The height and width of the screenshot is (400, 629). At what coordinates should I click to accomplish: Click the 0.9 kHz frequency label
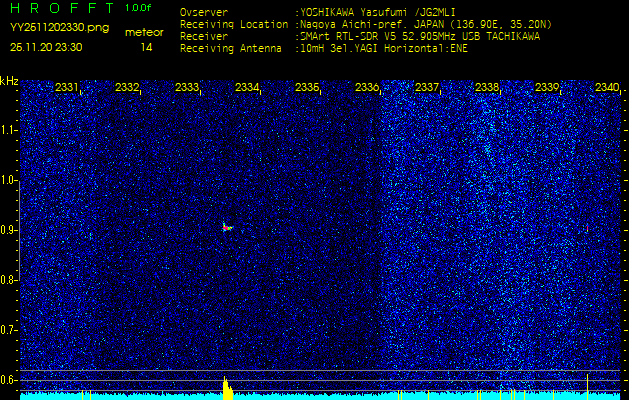(x=8, y=230)
